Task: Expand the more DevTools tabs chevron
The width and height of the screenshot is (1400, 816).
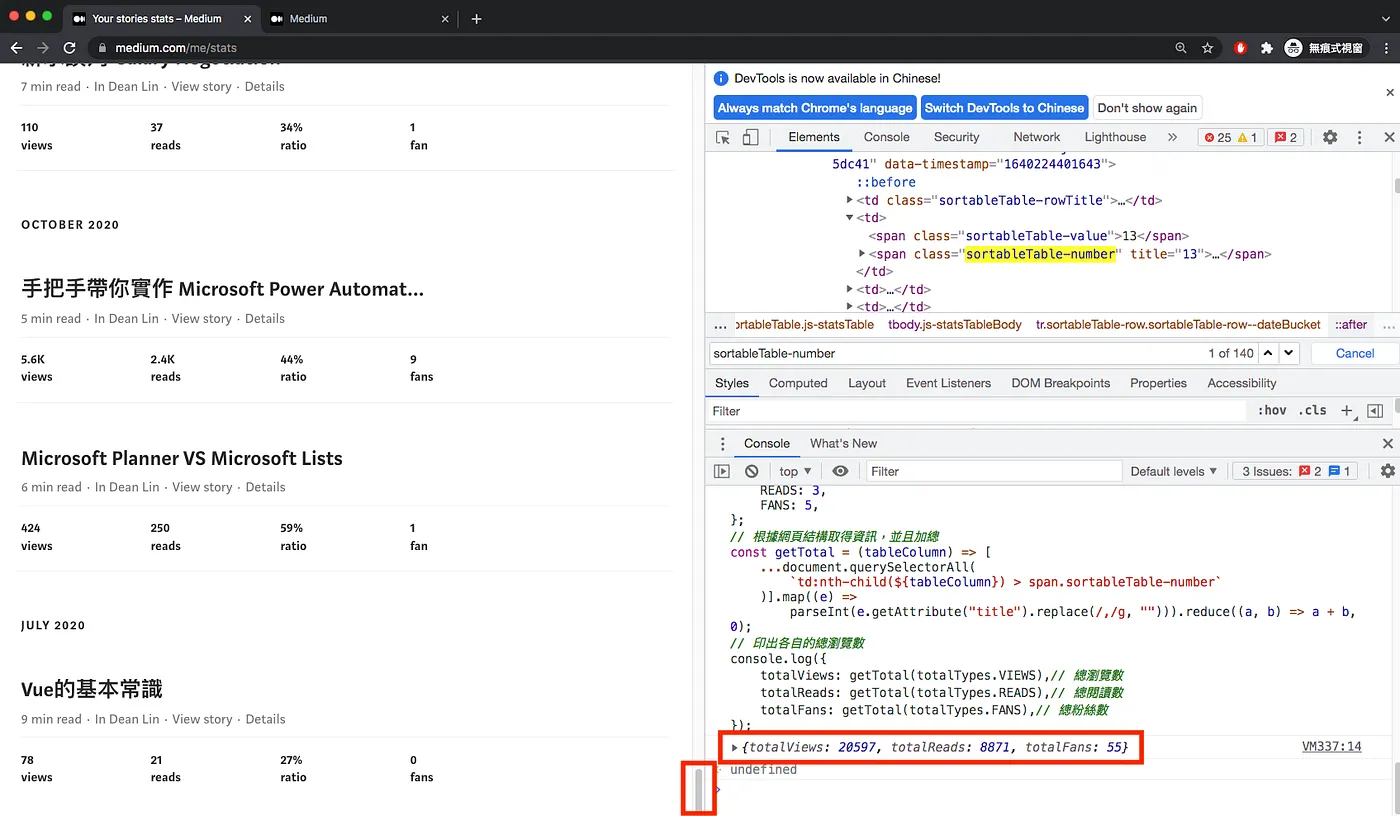Action: click(1172, 137)
